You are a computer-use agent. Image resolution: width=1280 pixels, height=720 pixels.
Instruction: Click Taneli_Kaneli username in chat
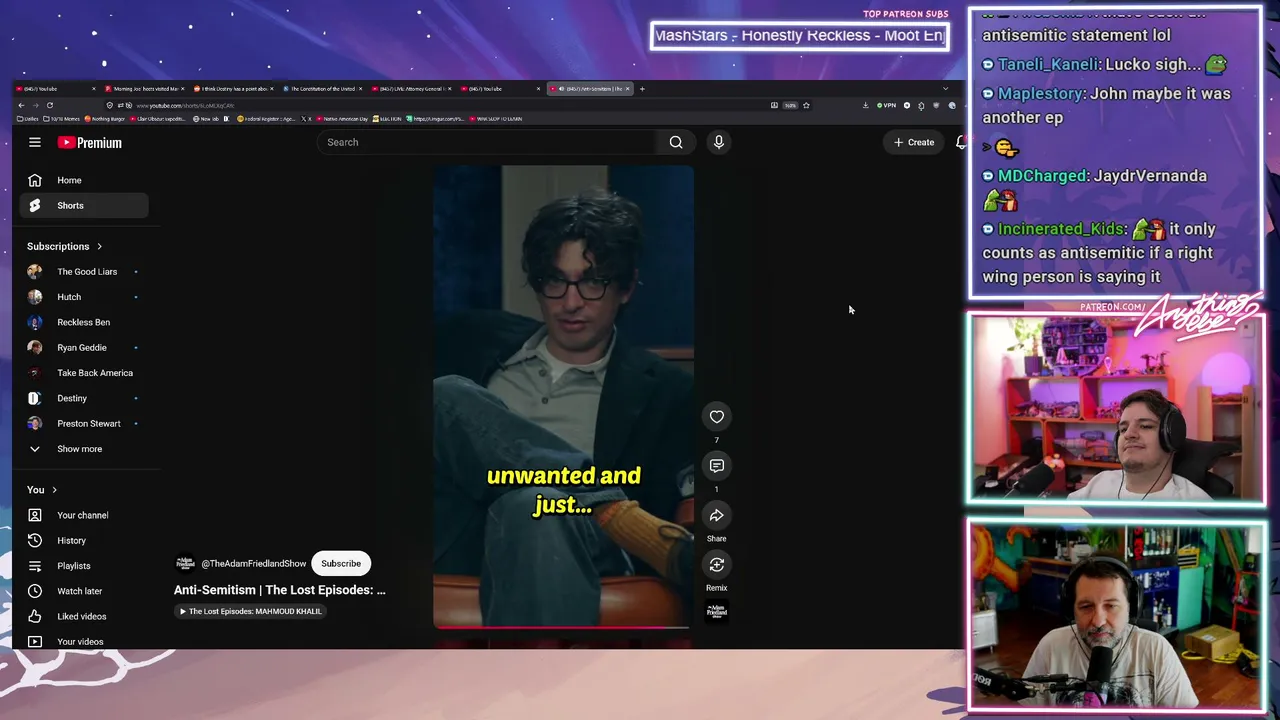[x=1048, y=64]
